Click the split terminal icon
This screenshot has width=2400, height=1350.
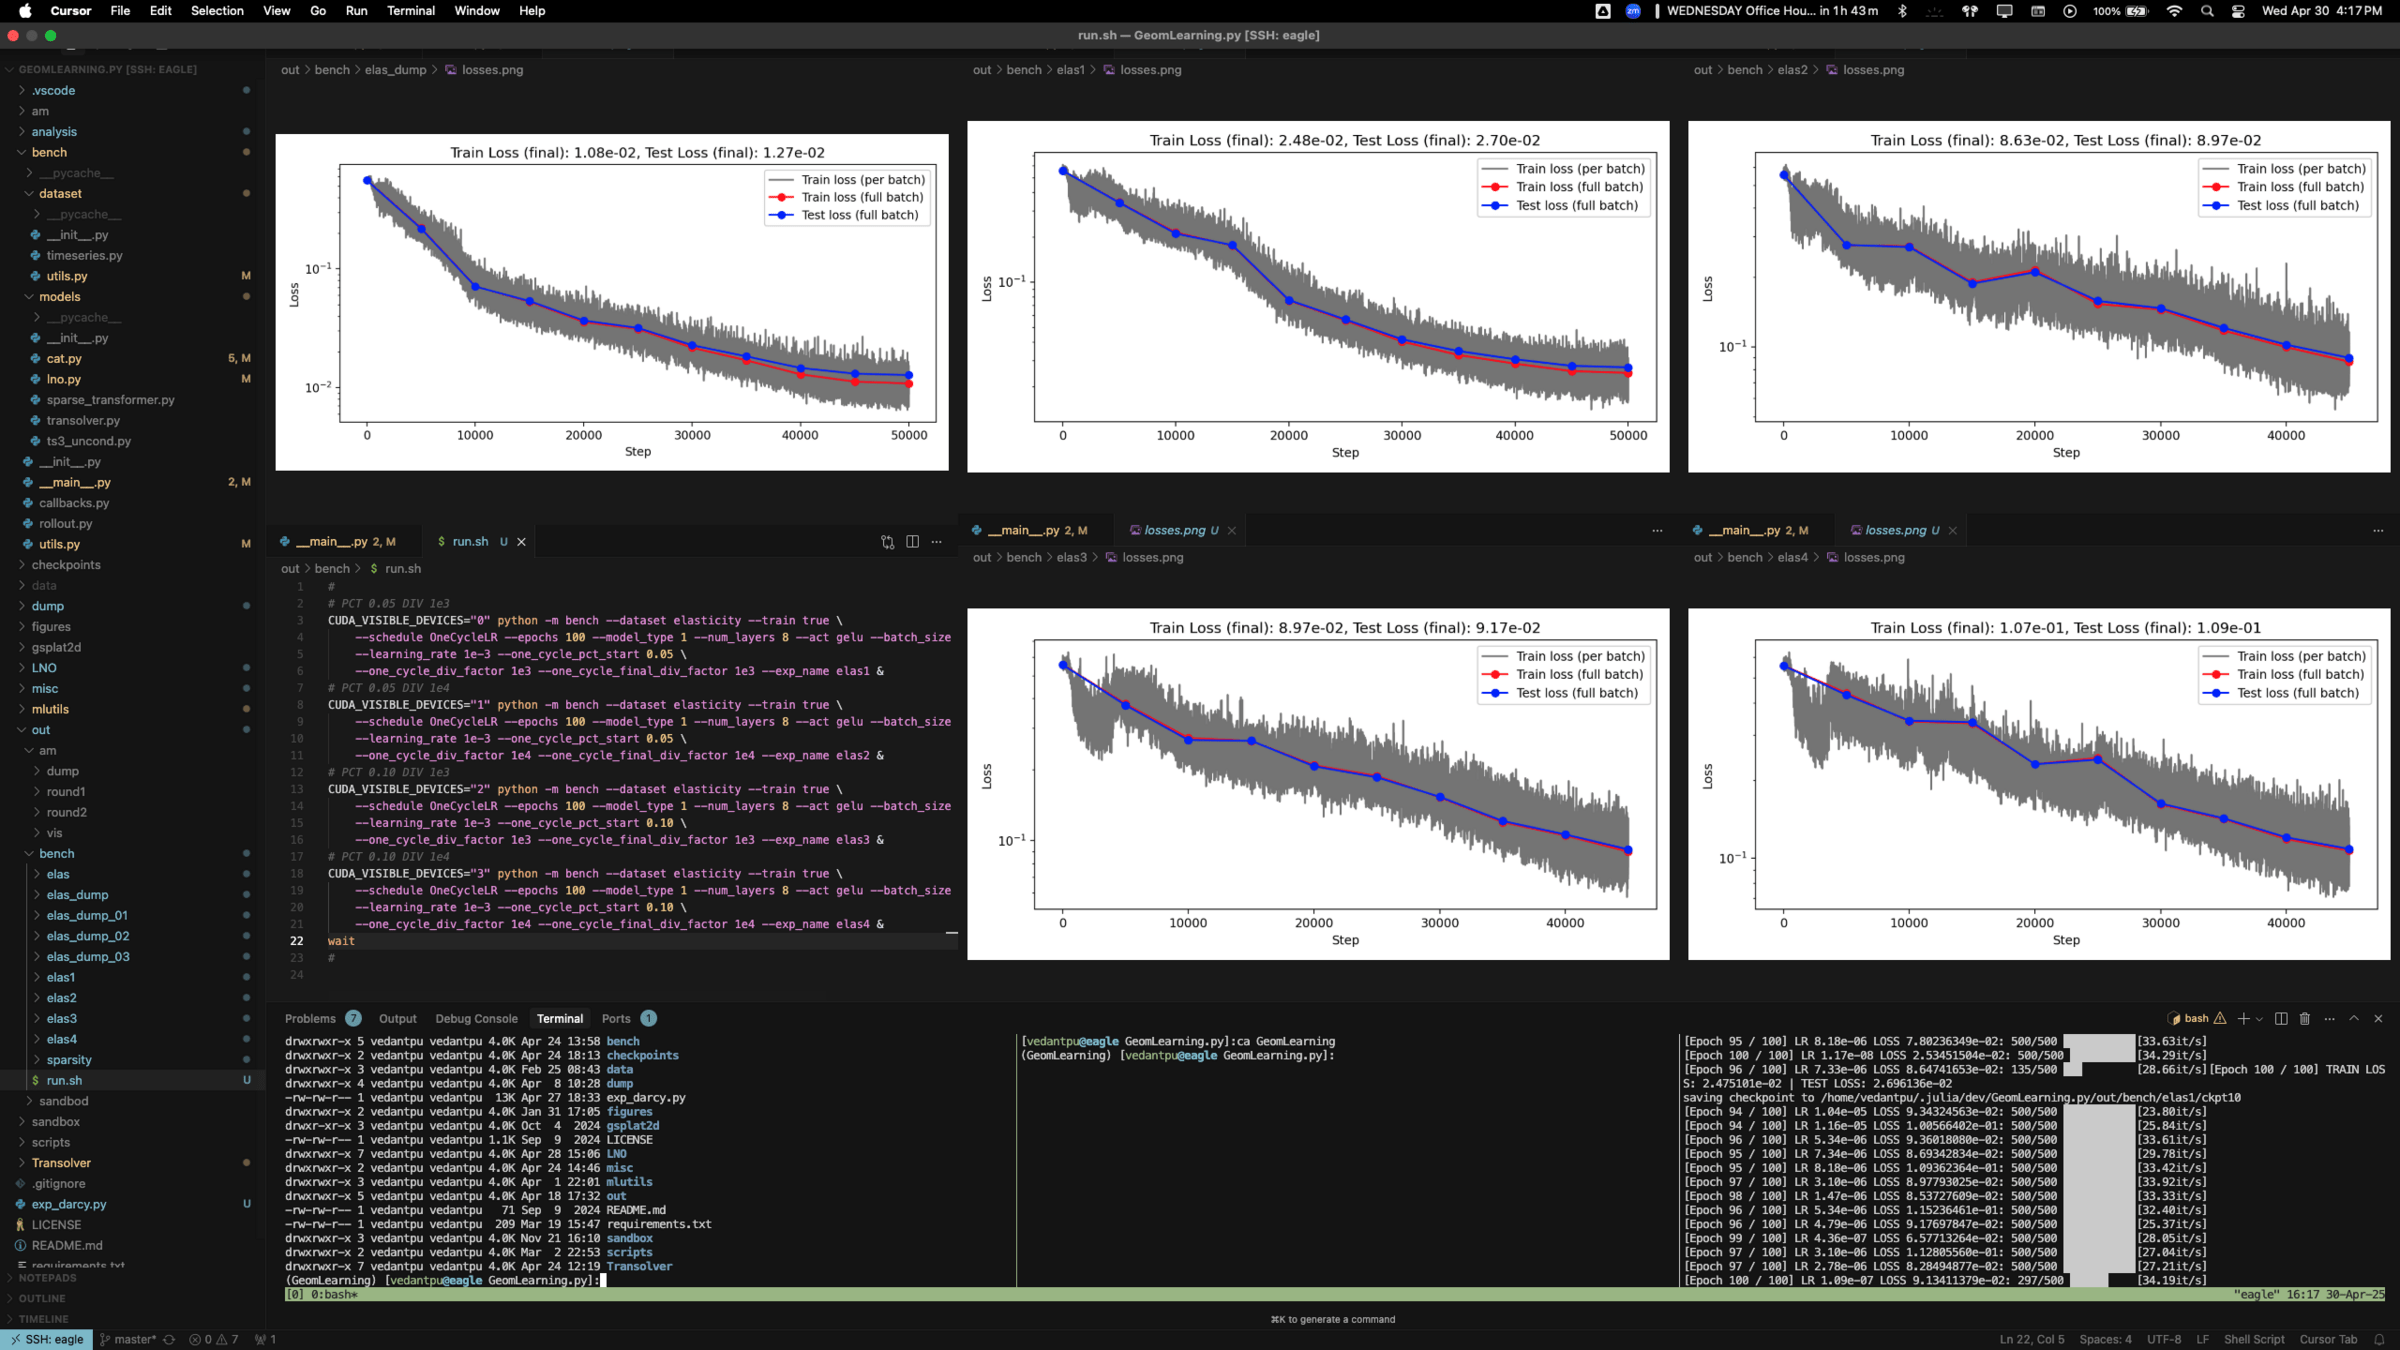pos(2281,1018)
